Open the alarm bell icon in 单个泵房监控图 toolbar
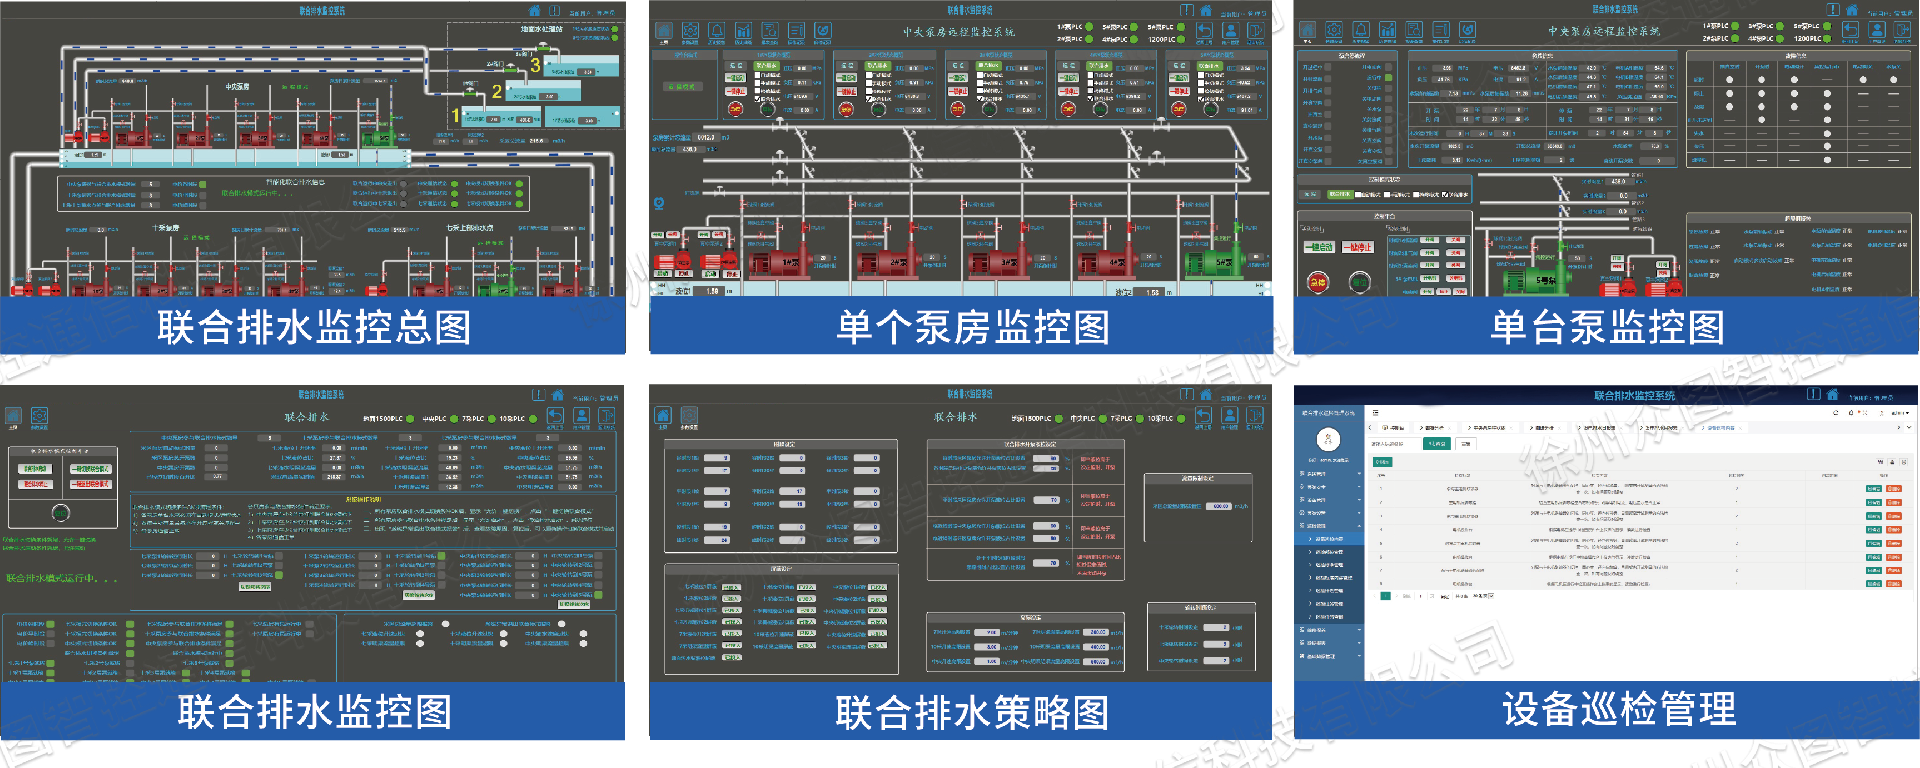Viewport: 1920px width, 768px height. [717, 31]
